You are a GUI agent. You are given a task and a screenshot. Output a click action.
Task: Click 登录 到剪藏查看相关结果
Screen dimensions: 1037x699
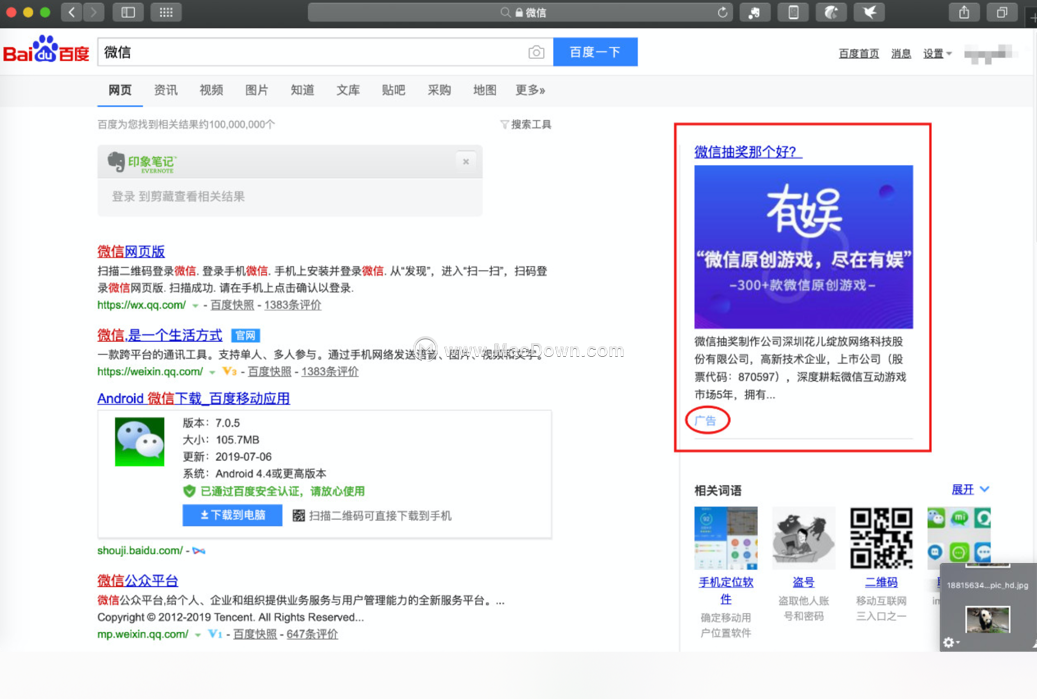tap(178, 196)
